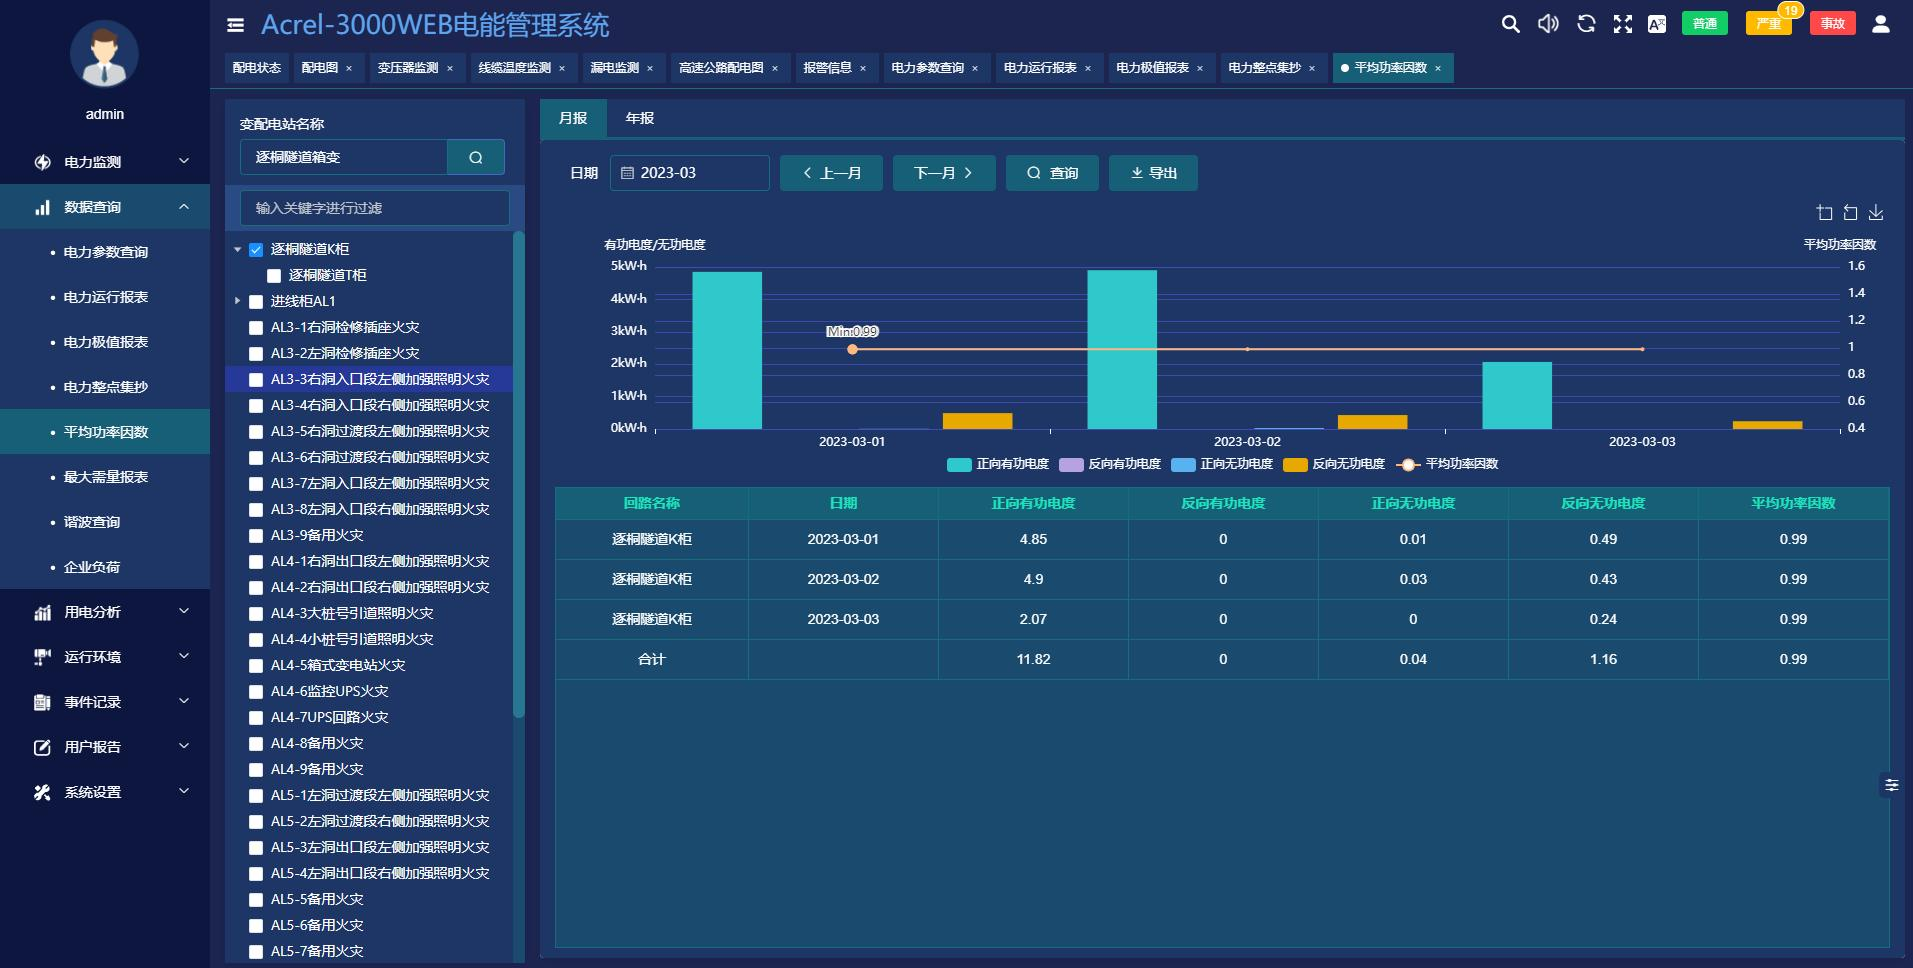Click the 2023-03 date input field
Viewport: 1913px width, 968px height.
[x=690, y=173]
